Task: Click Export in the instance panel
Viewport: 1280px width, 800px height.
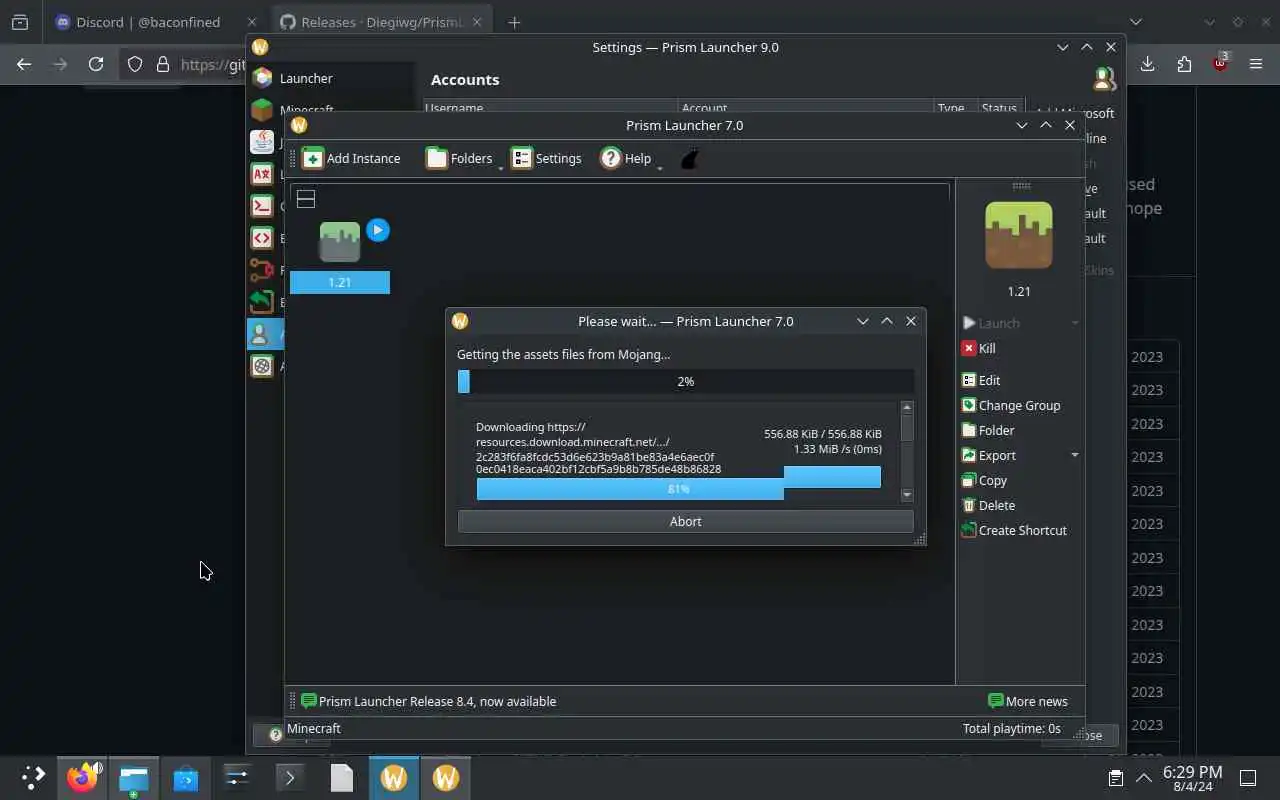Action: [989, 455]
